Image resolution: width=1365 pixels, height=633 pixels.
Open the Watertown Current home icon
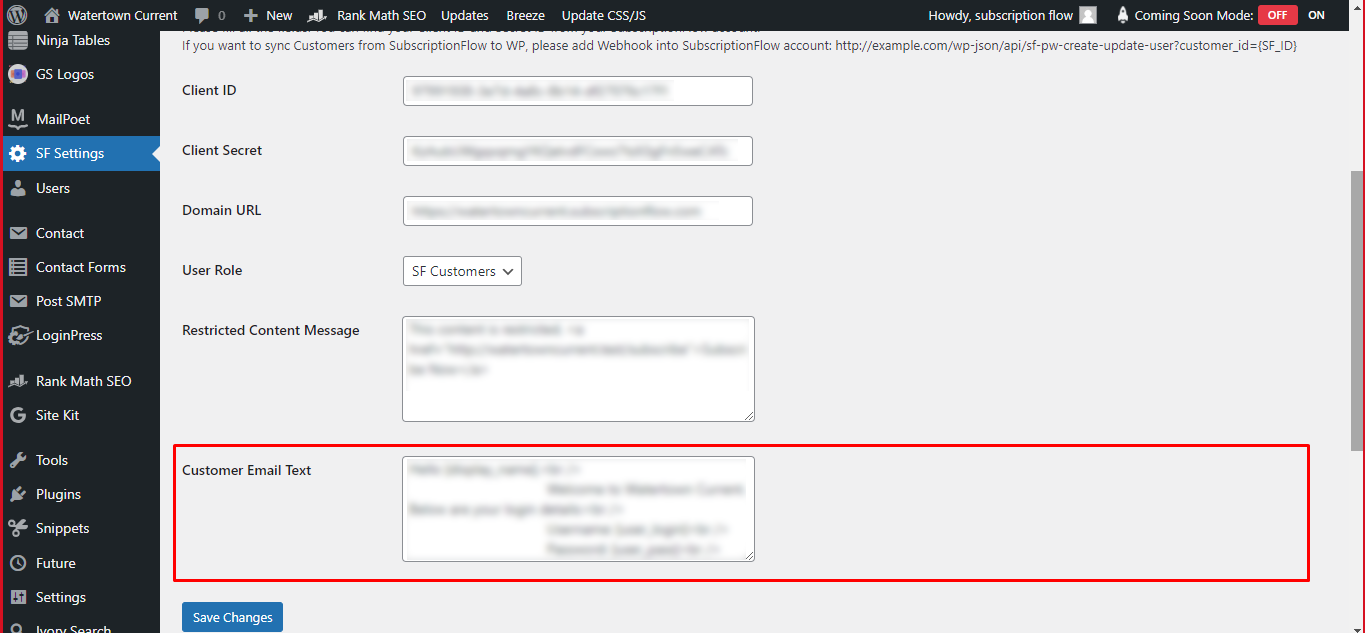click(x=52, y=15)
